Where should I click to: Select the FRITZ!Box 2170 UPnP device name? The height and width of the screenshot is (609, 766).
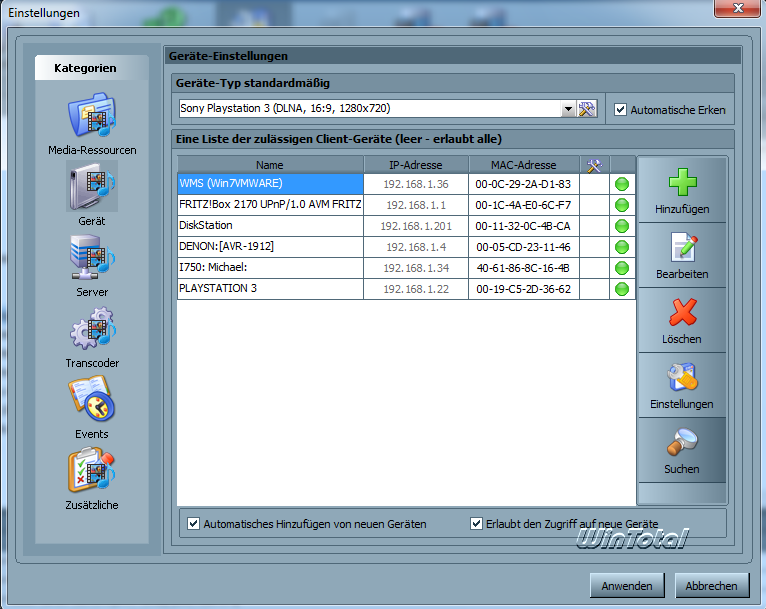tap(270, 204)
